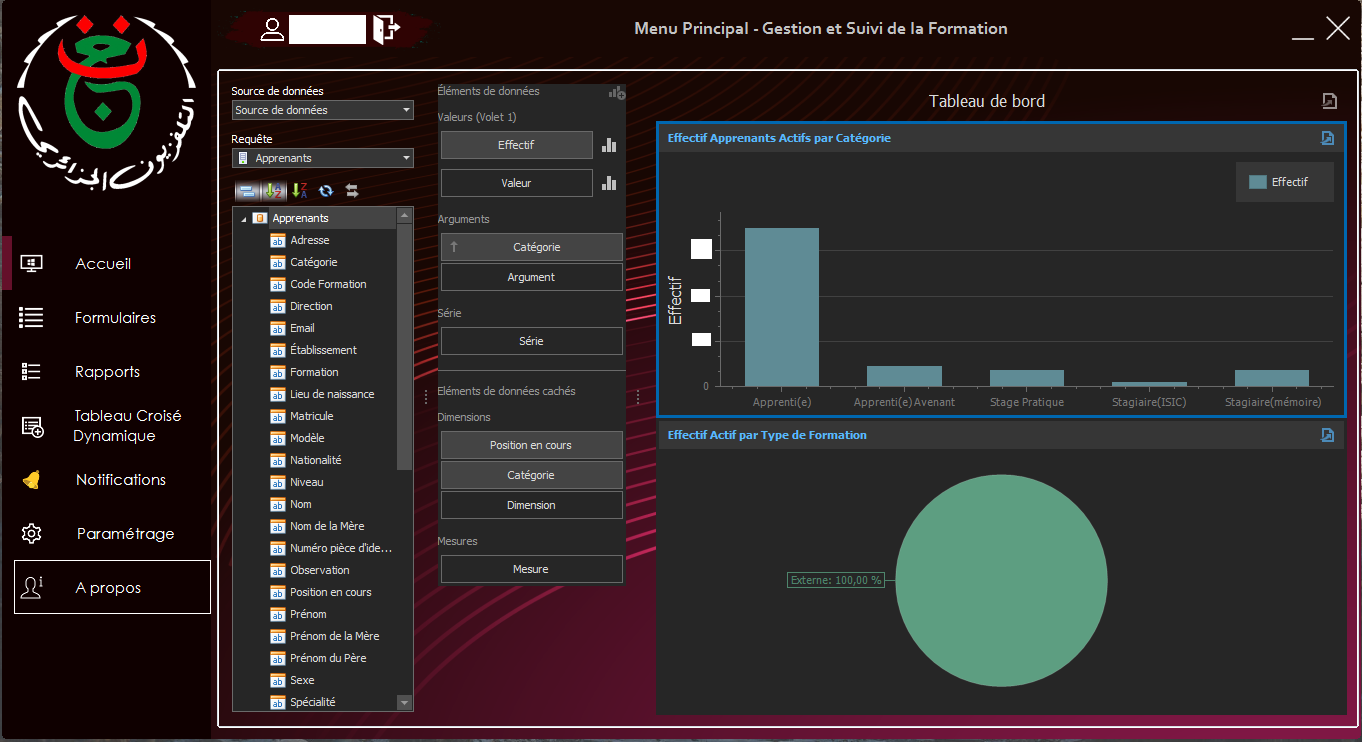Click Catégorie under hidden Dimensions
This screenshot has width=1362, height=742.
pyautogui.click(x=532, y=475)
